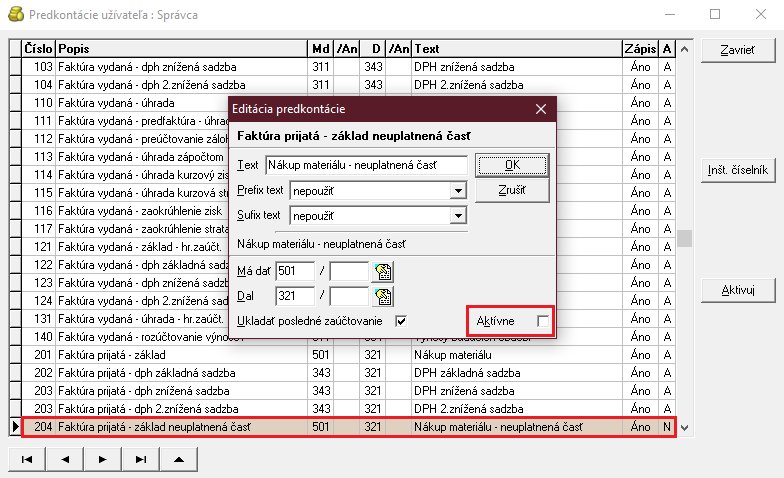This screenshot has height=478, width=784.
Task: Open account lookup next to Dal
Action: [383, 296]
